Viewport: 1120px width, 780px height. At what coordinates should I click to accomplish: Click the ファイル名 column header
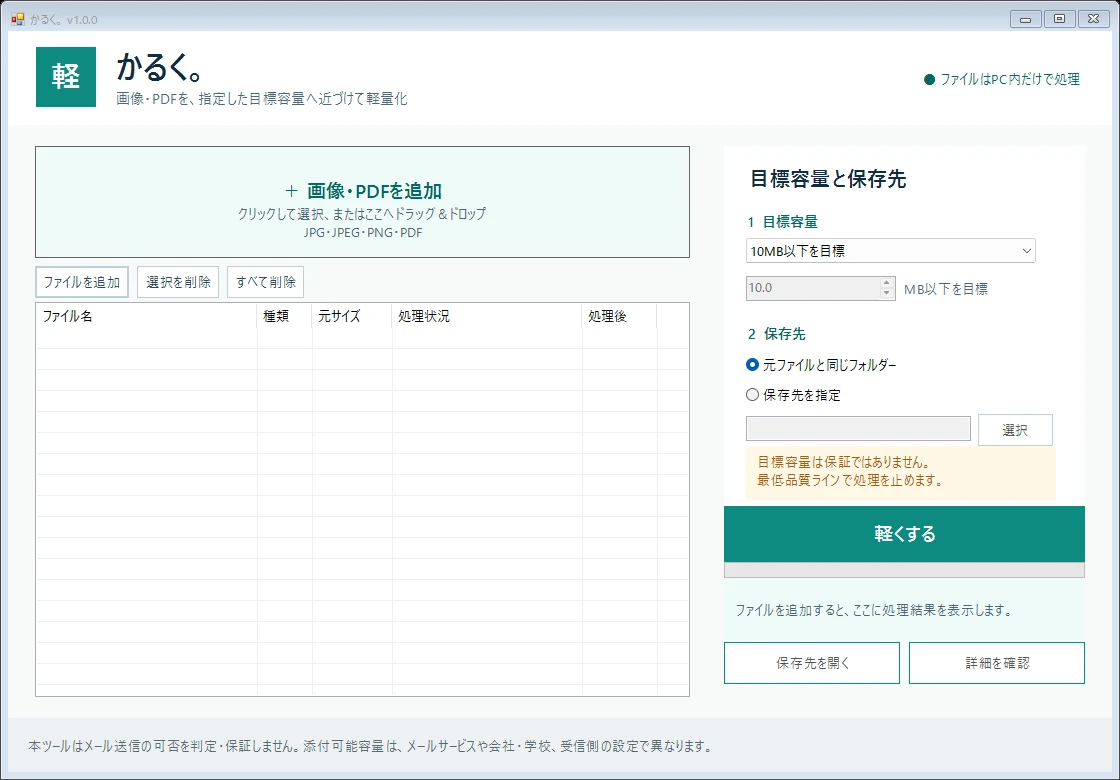coord(146,316)
